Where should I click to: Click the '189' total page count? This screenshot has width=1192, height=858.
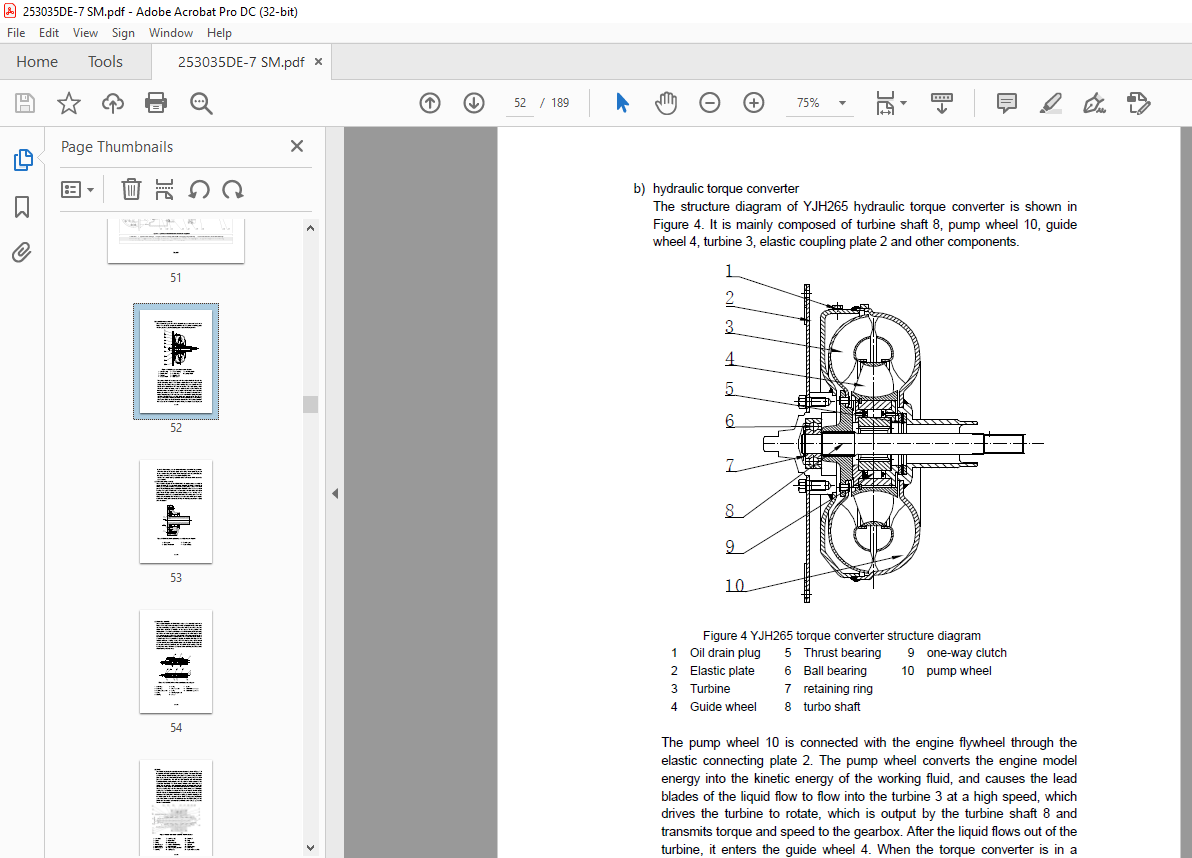560,103
